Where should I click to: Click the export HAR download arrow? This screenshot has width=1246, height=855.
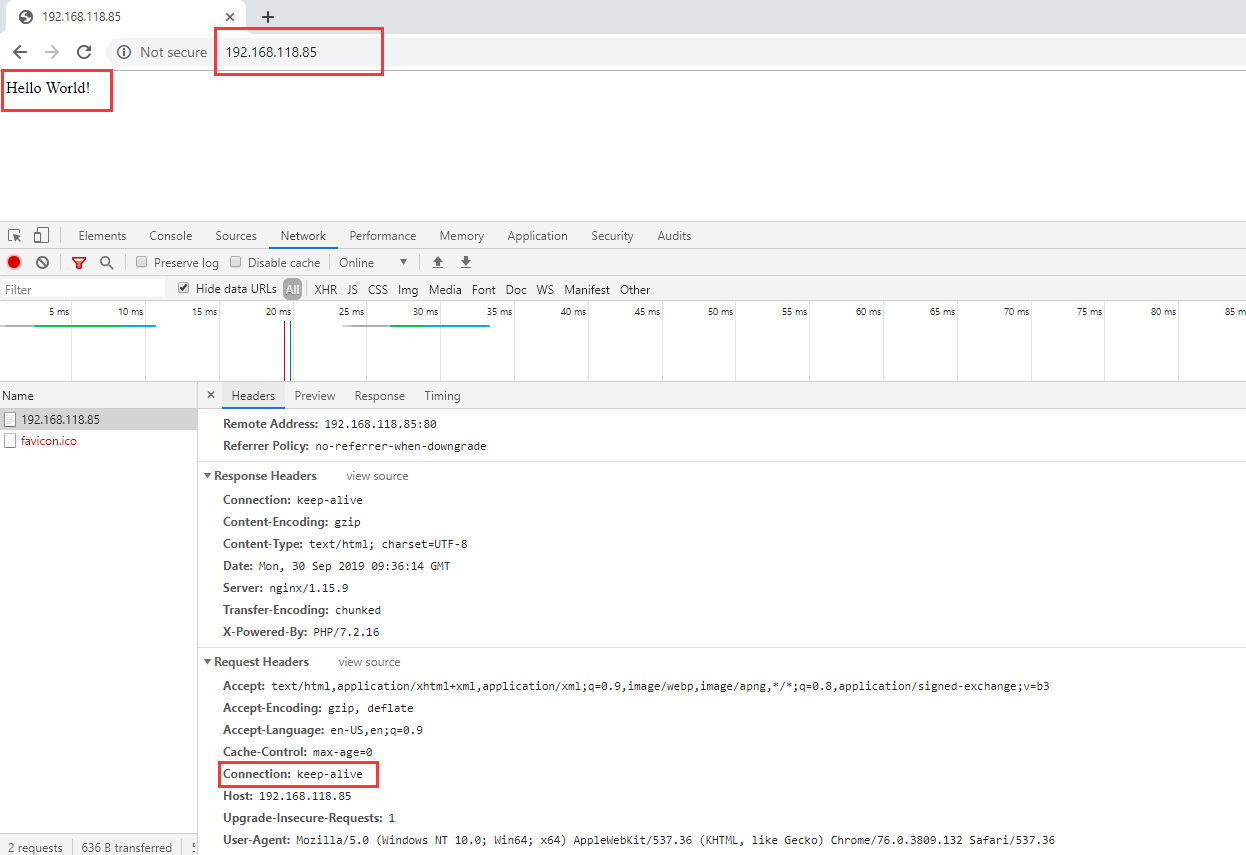pyautogui.click(x=465, y=262)
